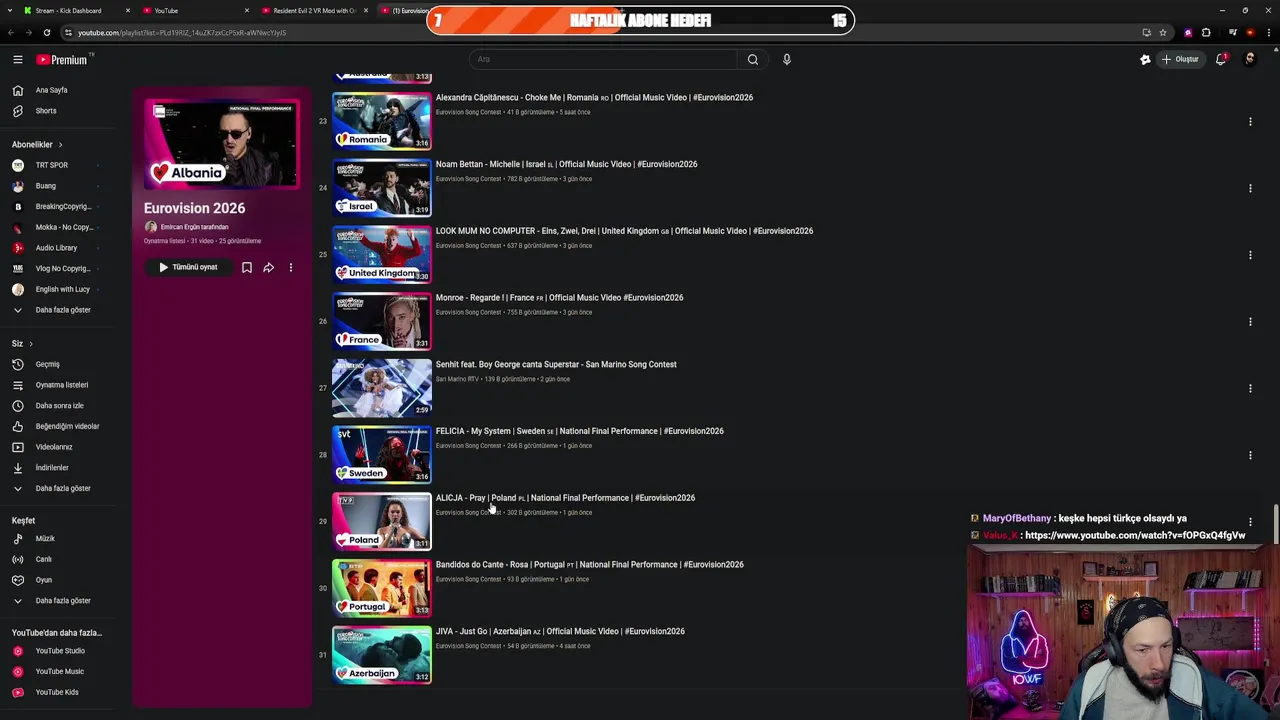
Task: Open Romania Choke Me video thumbnail
Action: tap(382, 121)
